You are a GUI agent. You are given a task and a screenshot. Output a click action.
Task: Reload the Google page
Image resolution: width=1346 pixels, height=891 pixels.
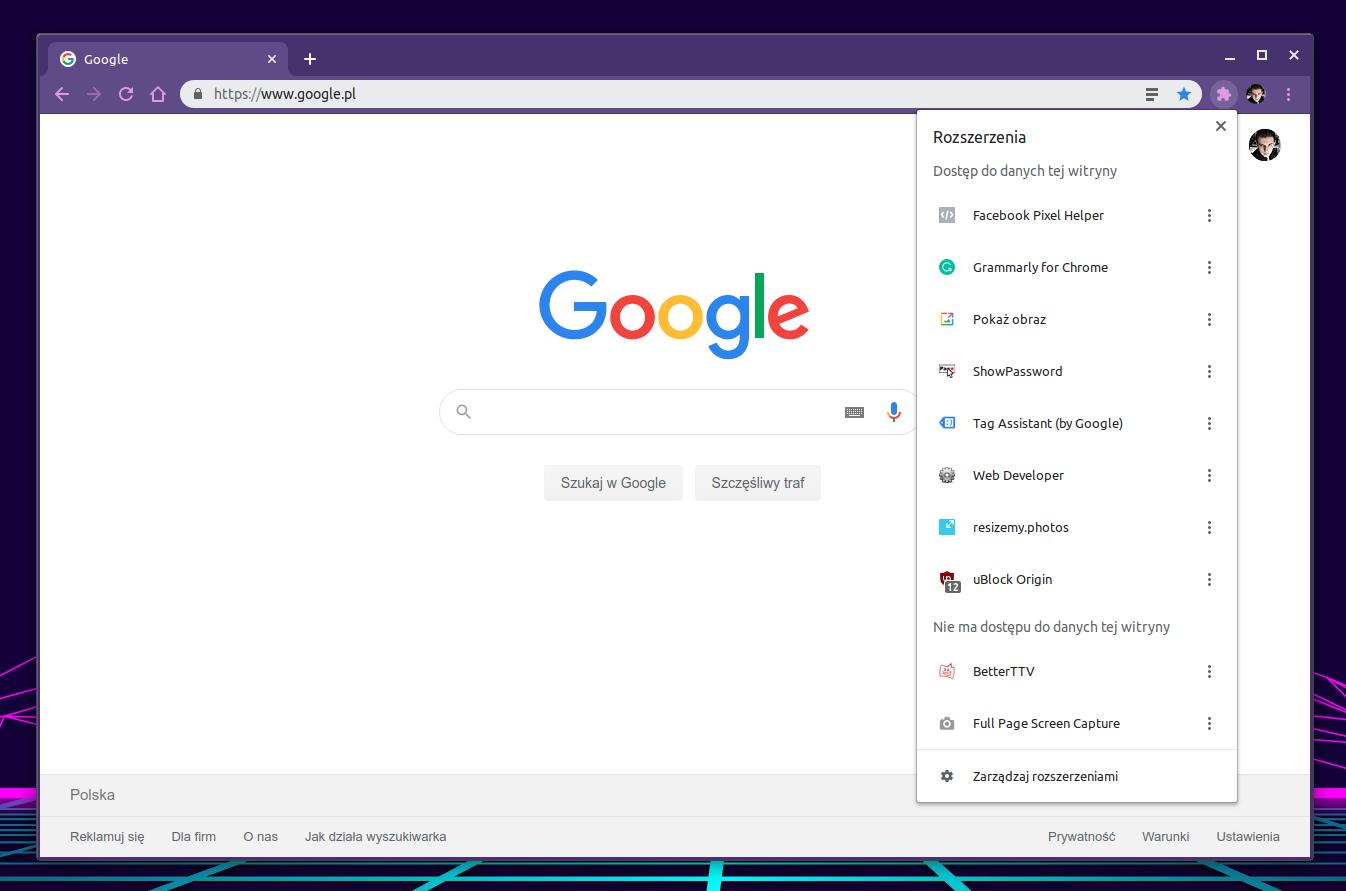point(126,94)
